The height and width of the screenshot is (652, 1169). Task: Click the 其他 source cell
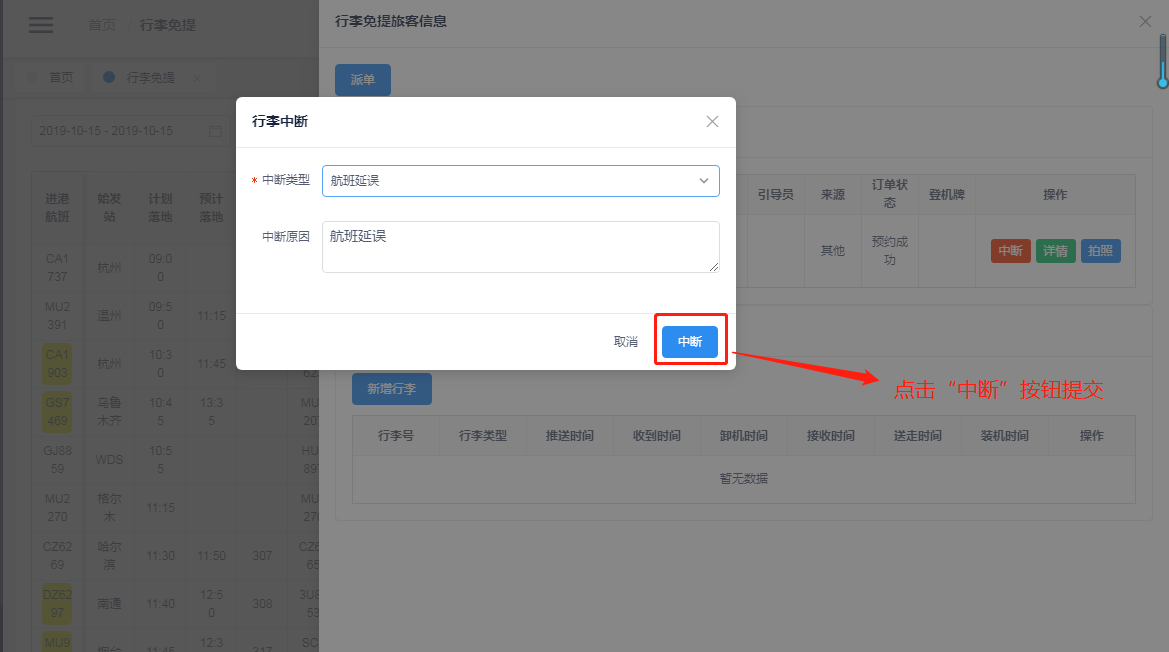(x=833, y=251)
